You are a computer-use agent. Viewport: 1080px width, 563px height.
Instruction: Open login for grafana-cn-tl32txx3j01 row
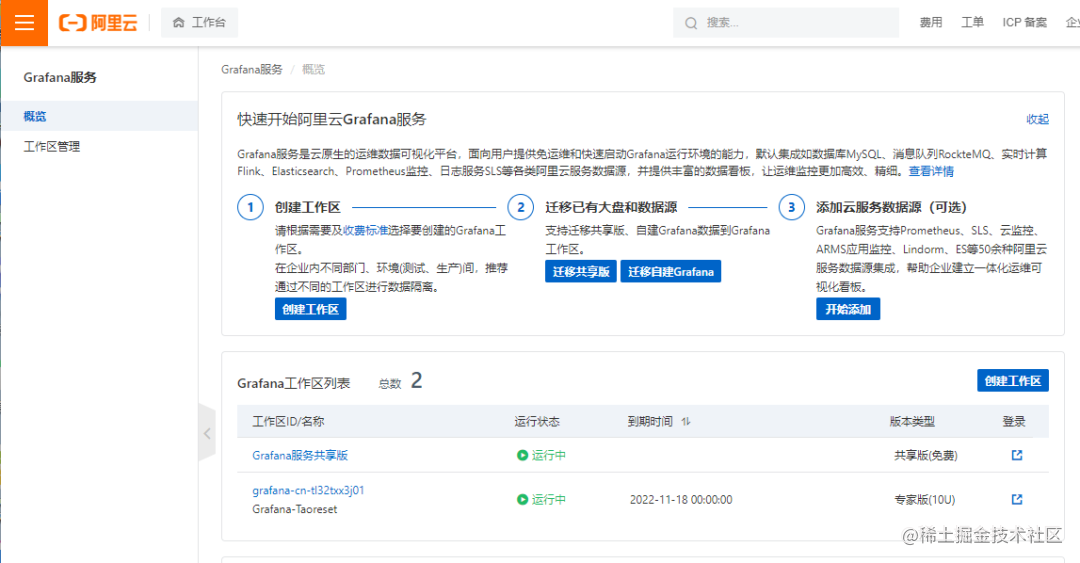coord(1017,500)
